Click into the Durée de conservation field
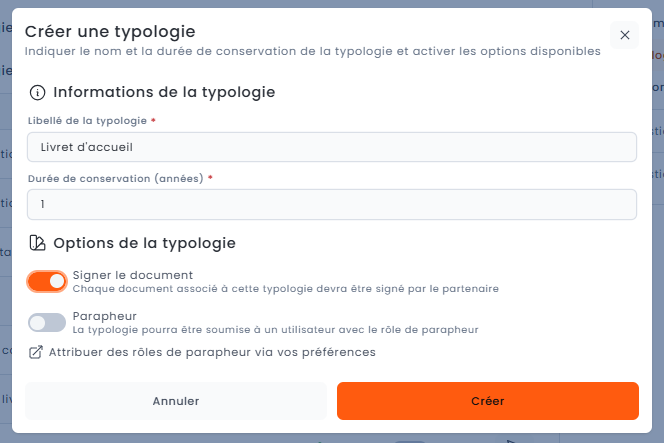Viewport: 664px width, 443px height. [x=331, y=204]
